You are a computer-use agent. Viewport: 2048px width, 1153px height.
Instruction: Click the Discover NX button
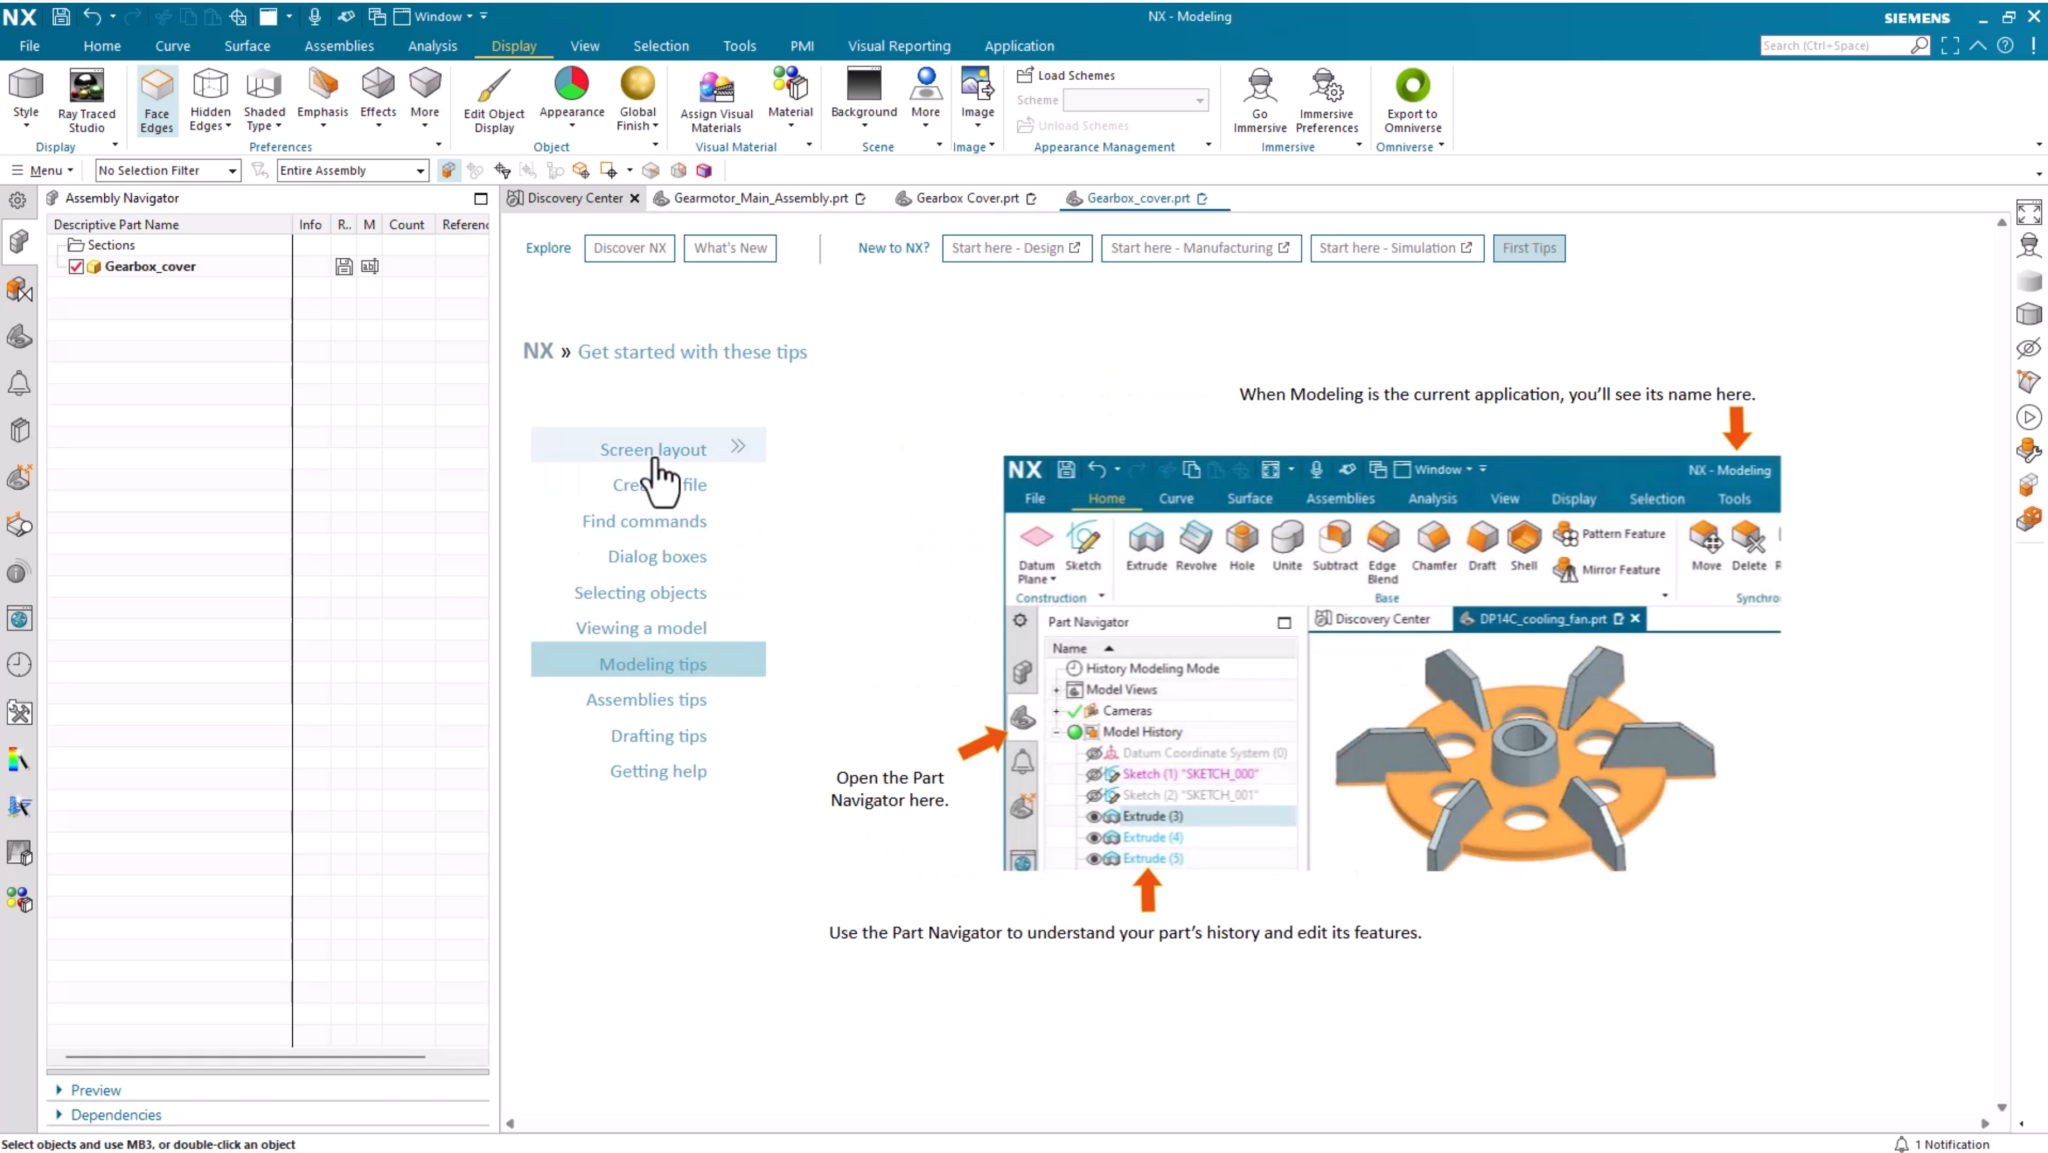pyautogui.click(x=629, y=248)
